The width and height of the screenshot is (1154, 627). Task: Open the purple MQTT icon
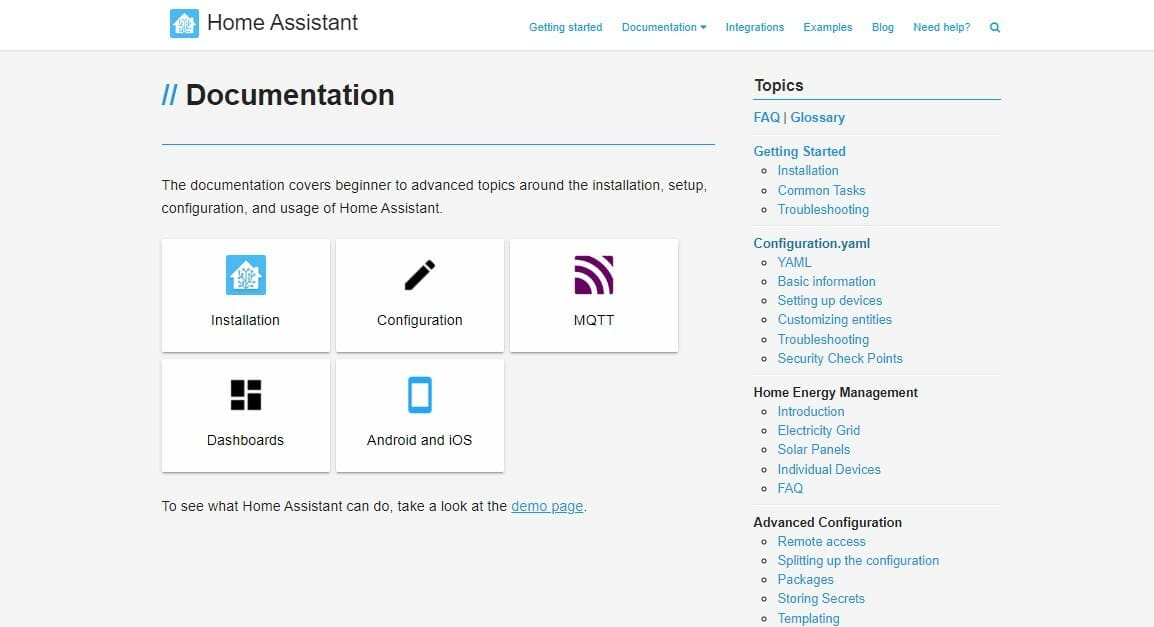[594, 275]
